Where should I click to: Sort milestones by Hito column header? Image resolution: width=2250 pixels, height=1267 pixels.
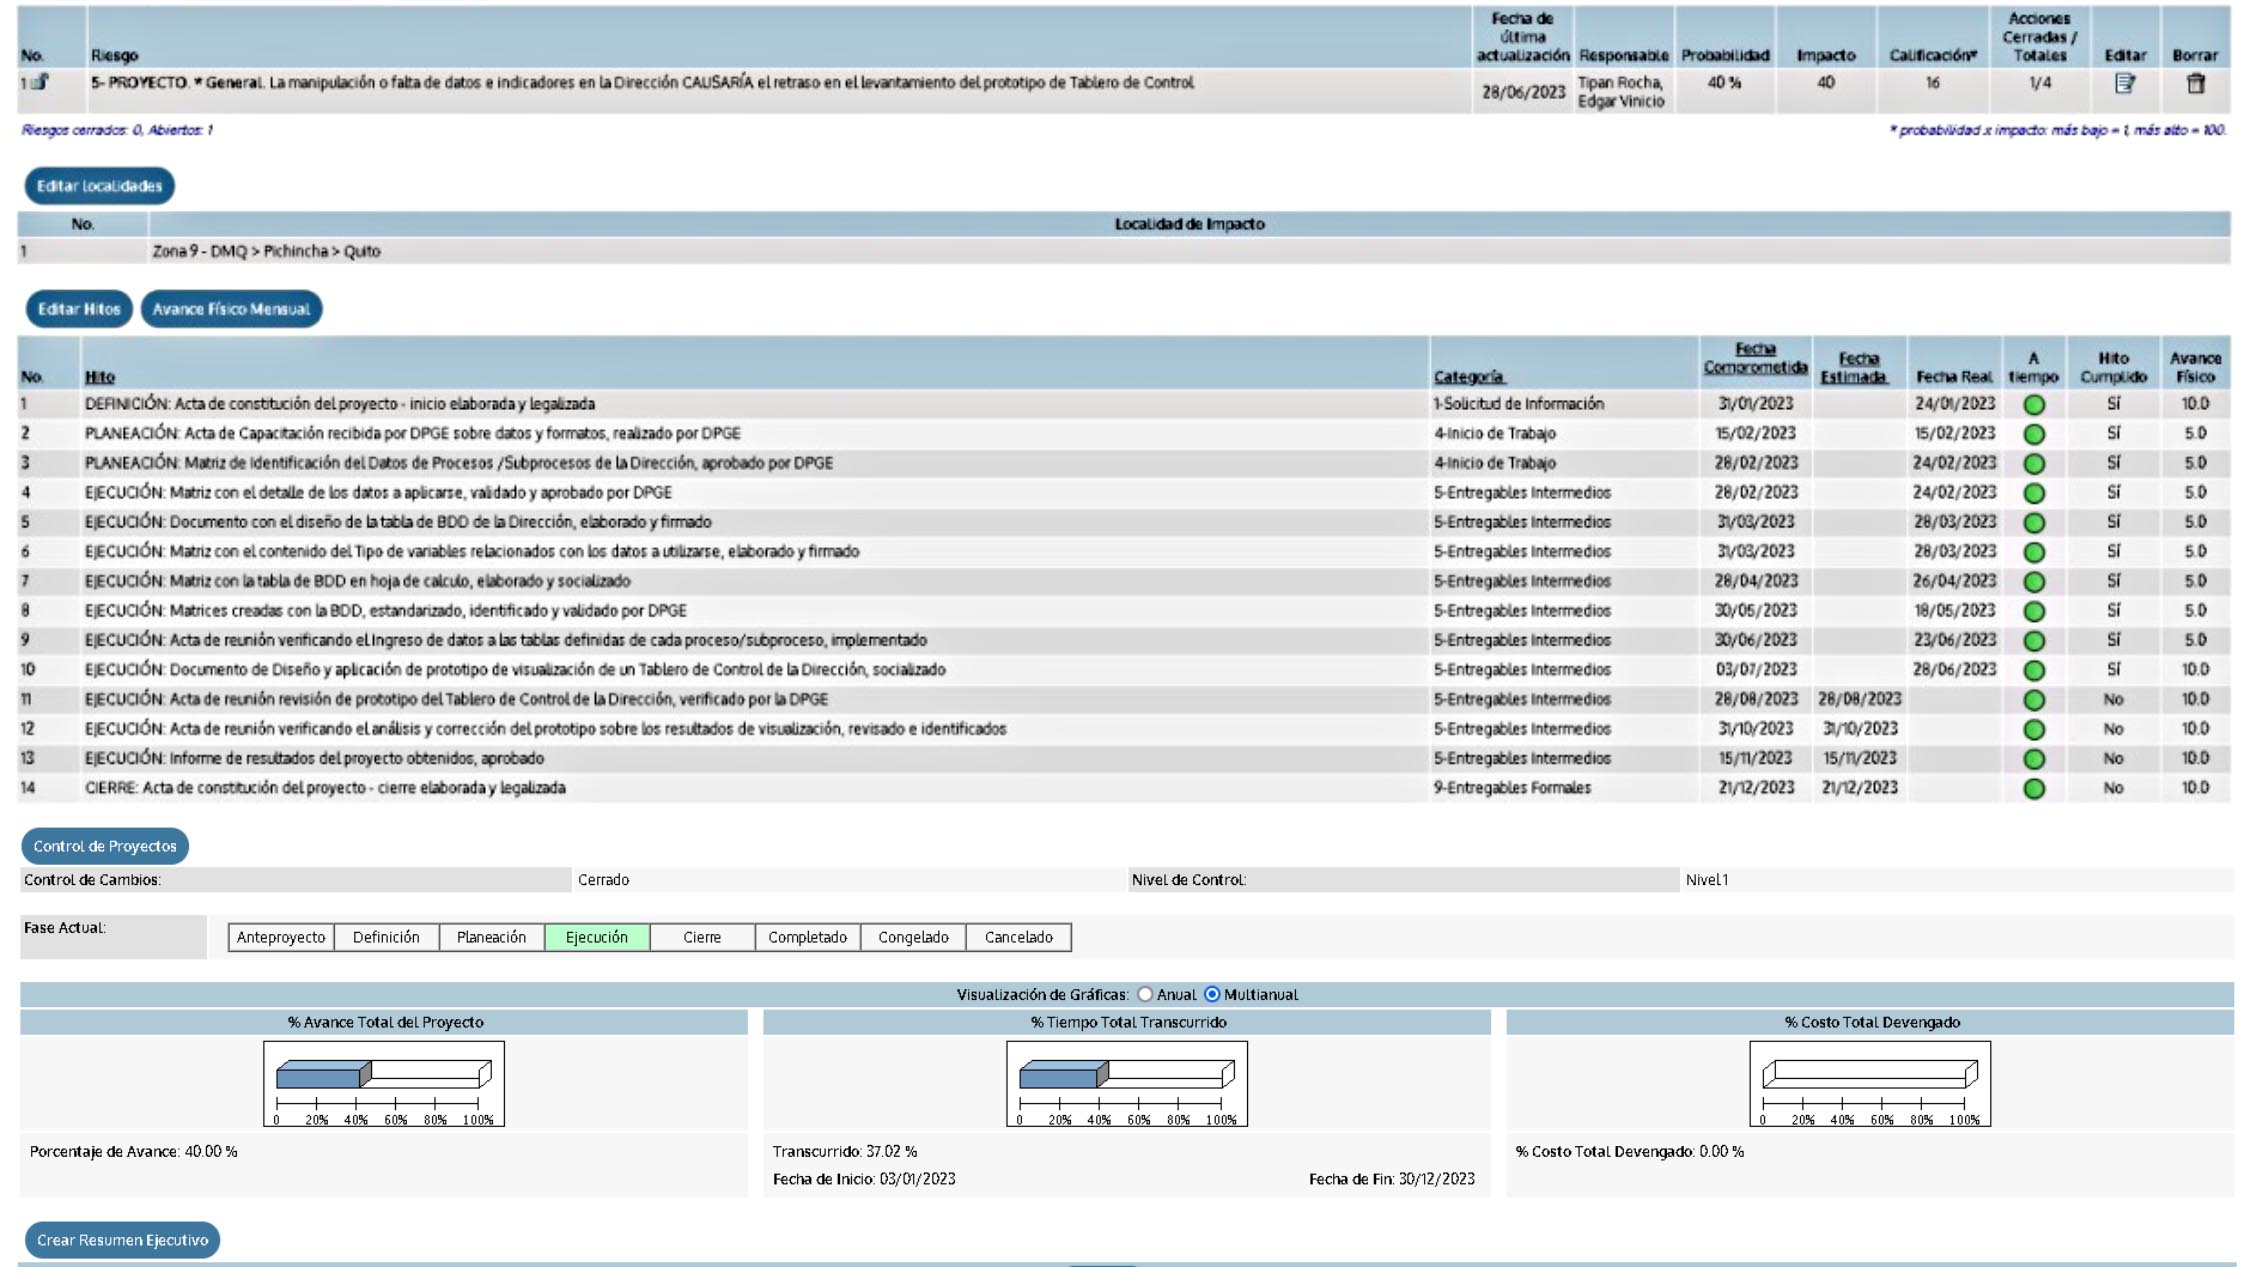99,377
